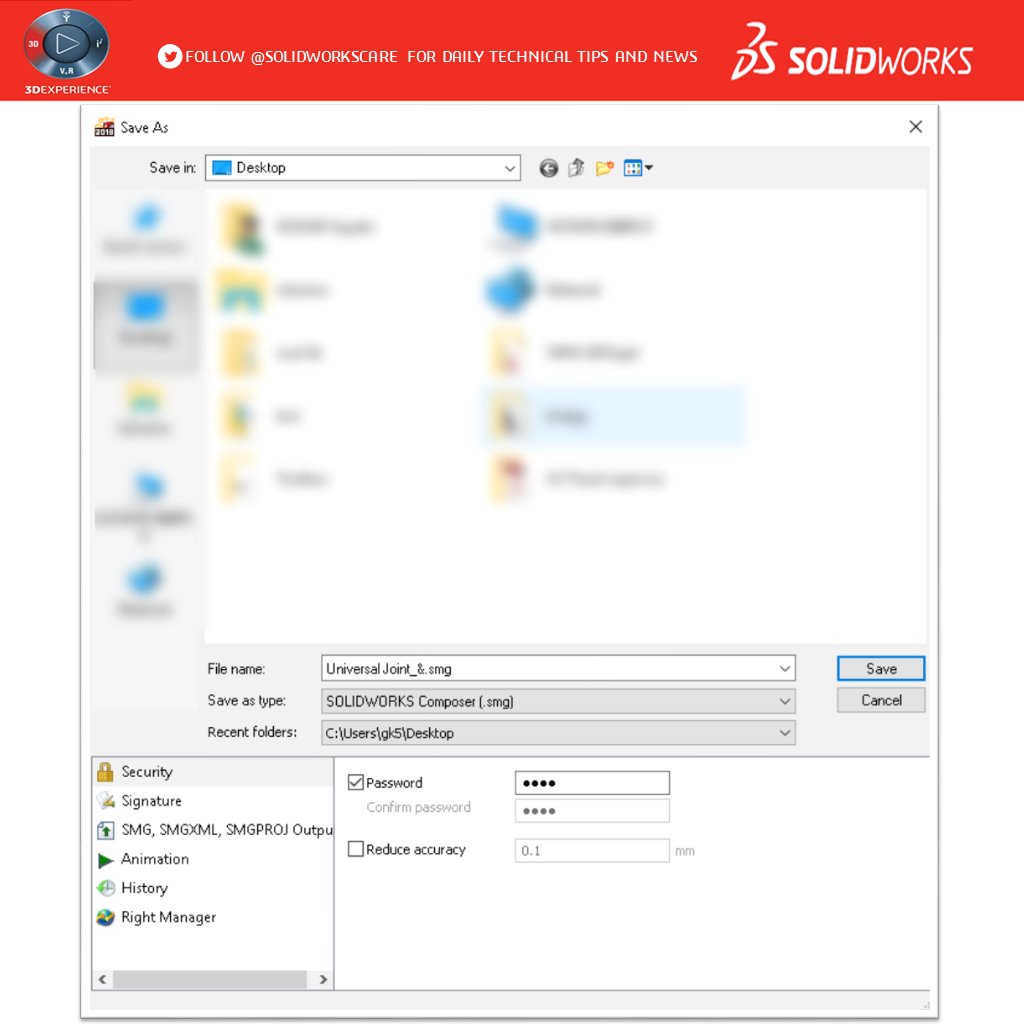Click the Password input field

point(592,783)
